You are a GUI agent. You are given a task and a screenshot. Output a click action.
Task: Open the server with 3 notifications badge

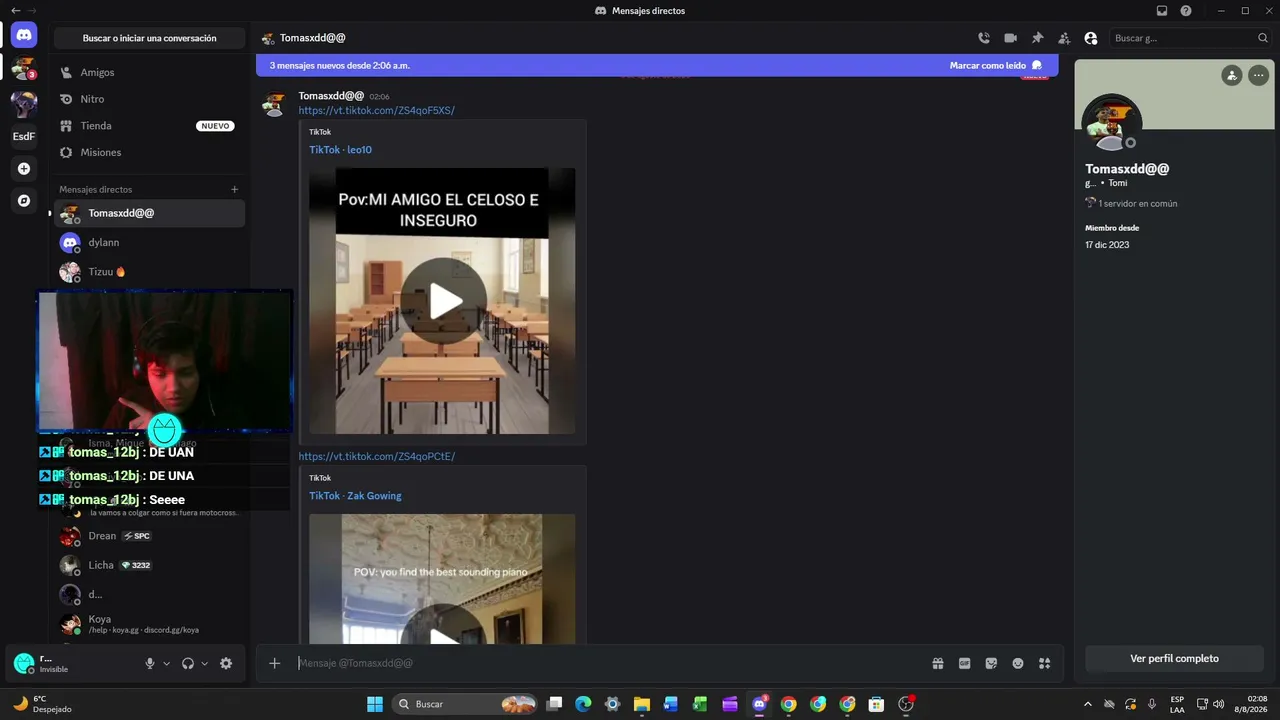pyautogui.click(x=24, y=69)
